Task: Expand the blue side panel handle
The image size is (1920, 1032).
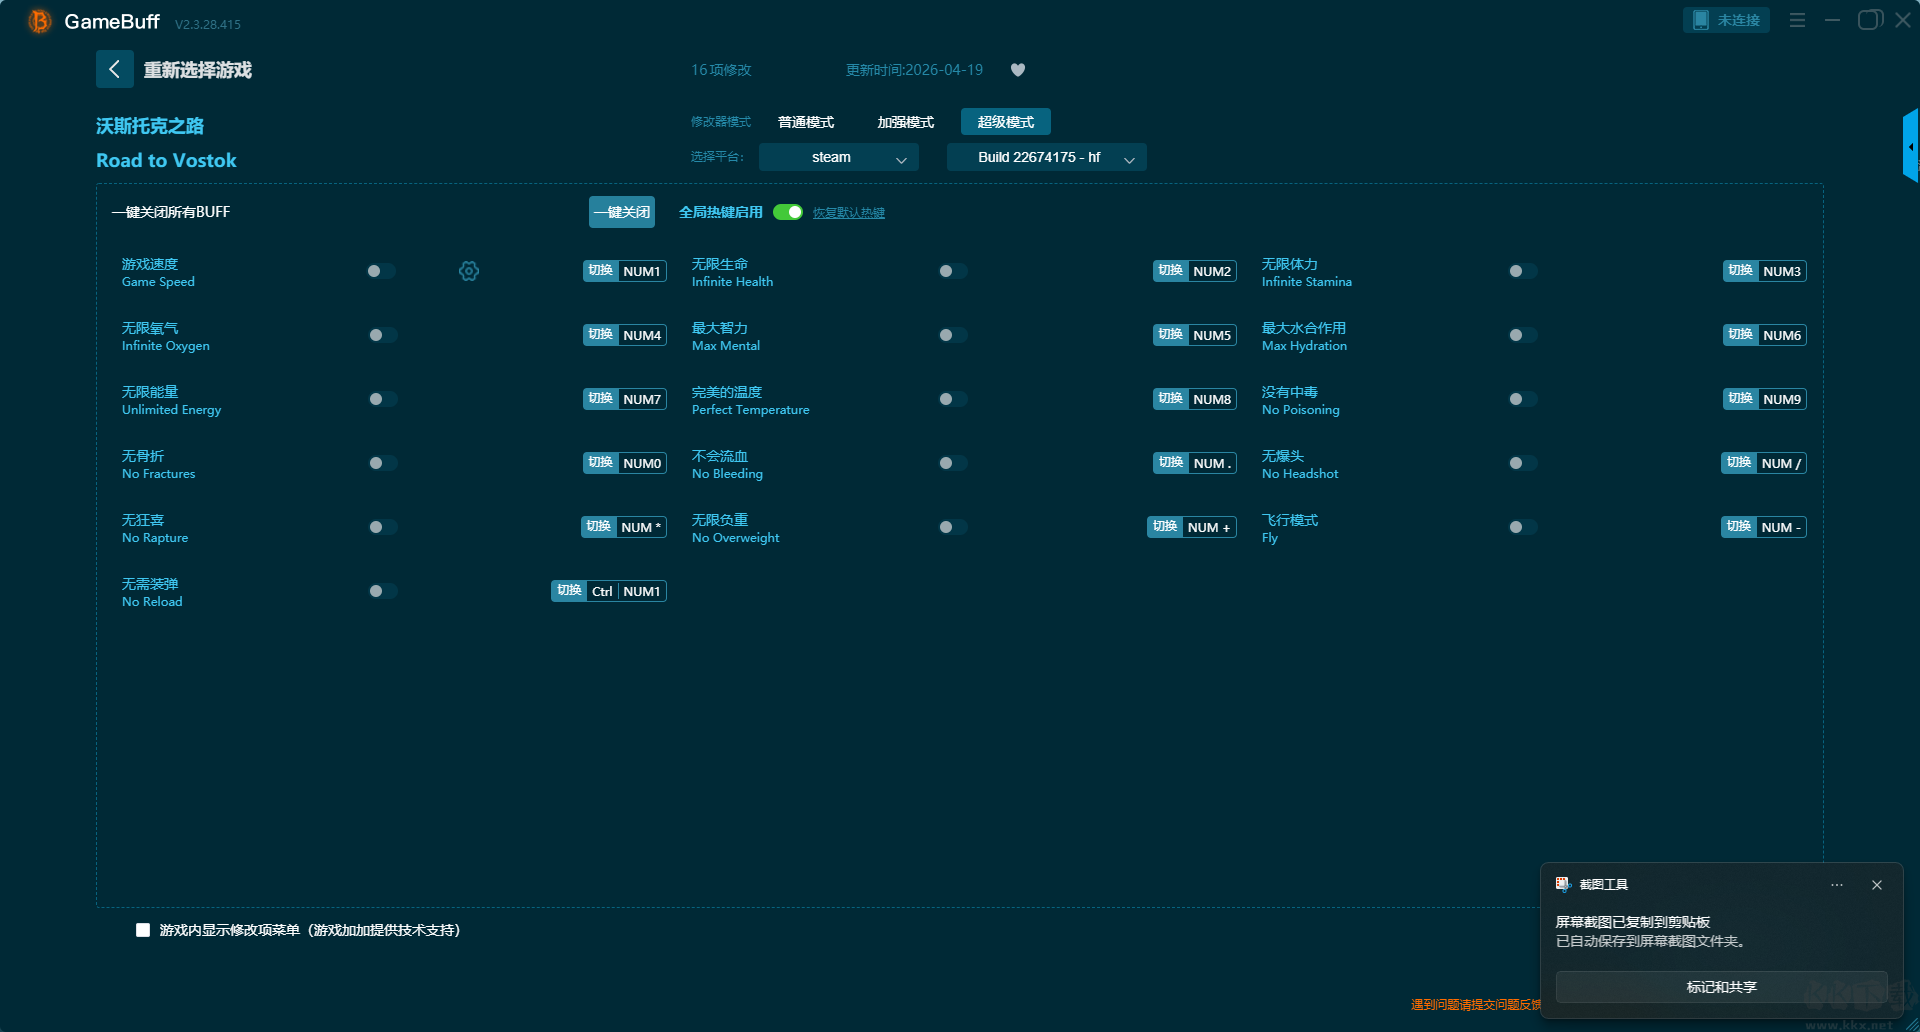Action: coord(1911,146)
